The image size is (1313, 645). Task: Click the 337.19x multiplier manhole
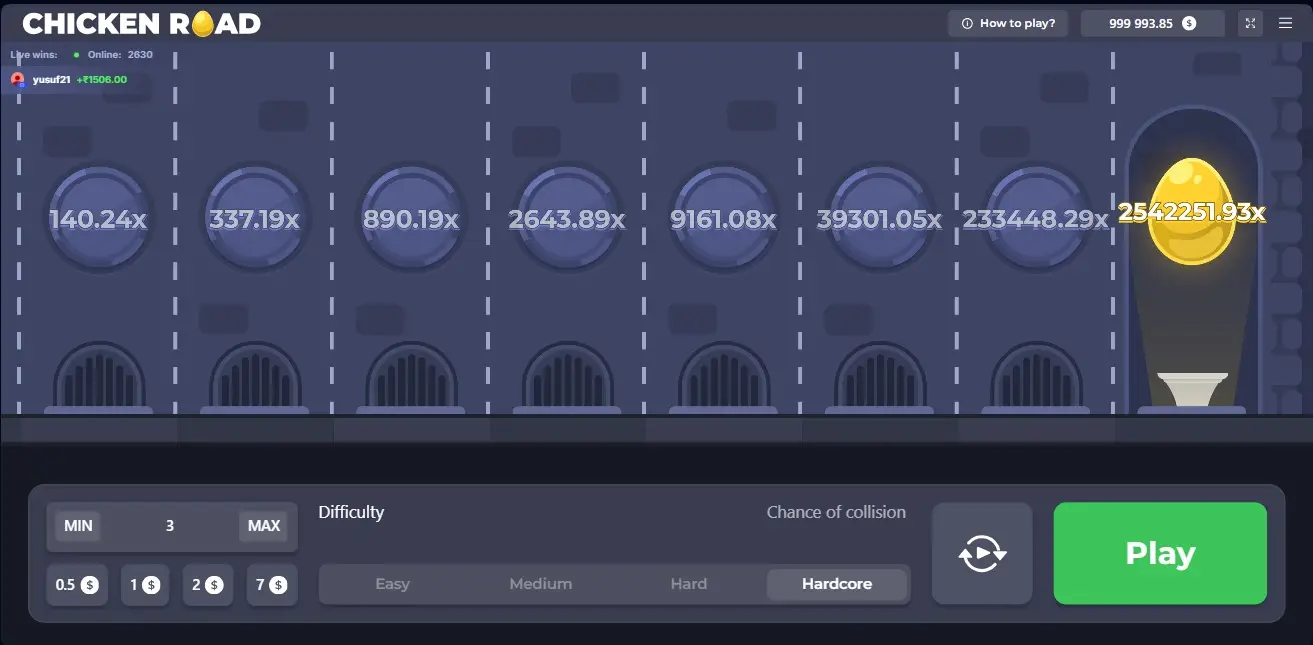tap(254, 218)
